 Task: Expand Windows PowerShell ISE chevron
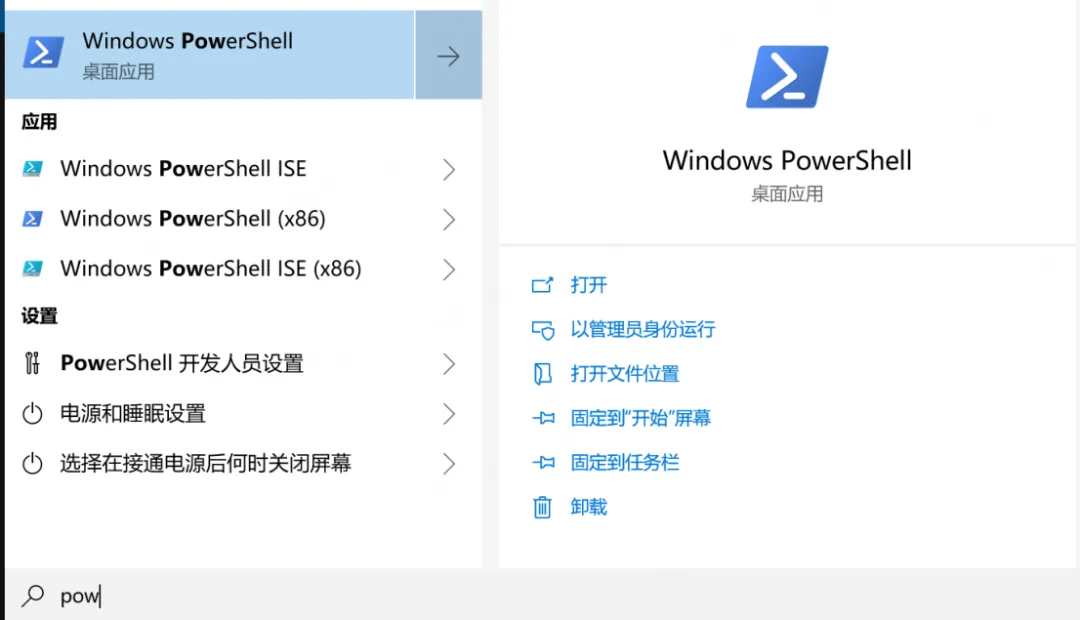[x=449, y=169]
